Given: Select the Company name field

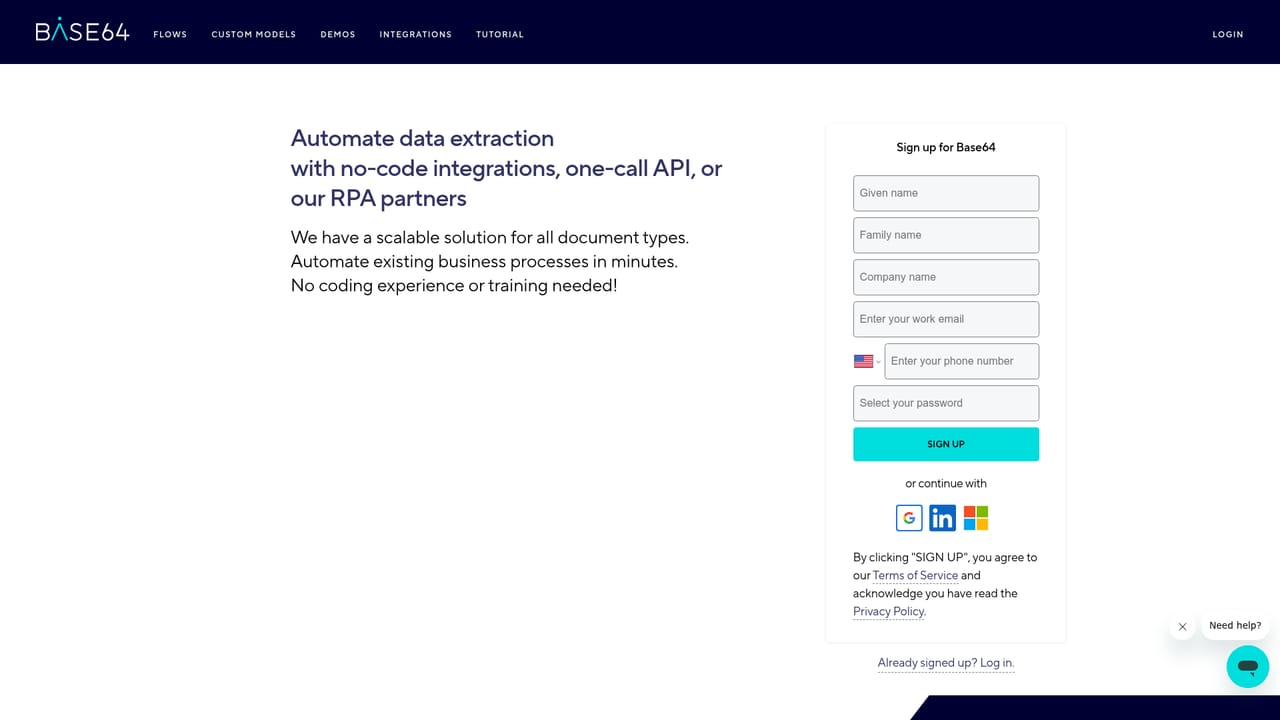Looking at the screenshot, I should [946, 277].
